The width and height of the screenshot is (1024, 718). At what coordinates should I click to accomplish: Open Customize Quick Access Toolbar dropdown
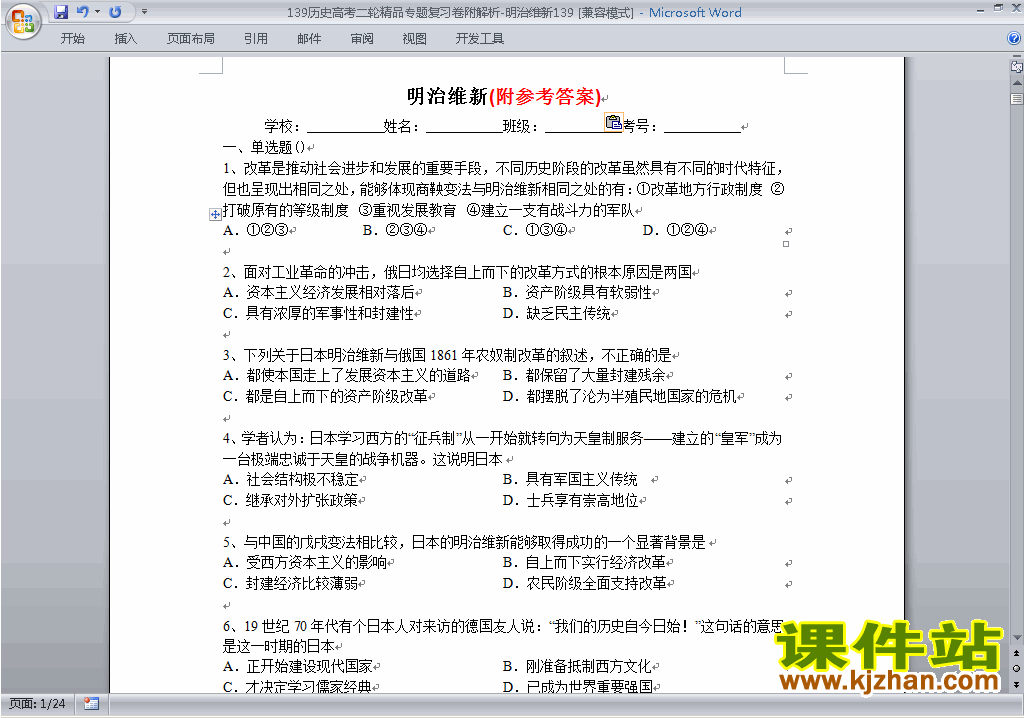144,12
